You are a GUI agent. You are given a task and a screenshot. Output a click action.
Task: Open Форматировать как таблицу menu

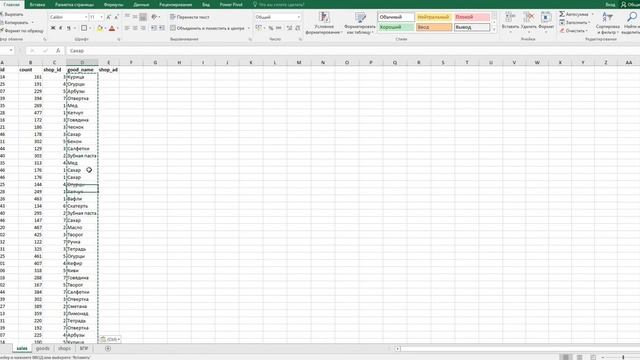pos(360,23)
